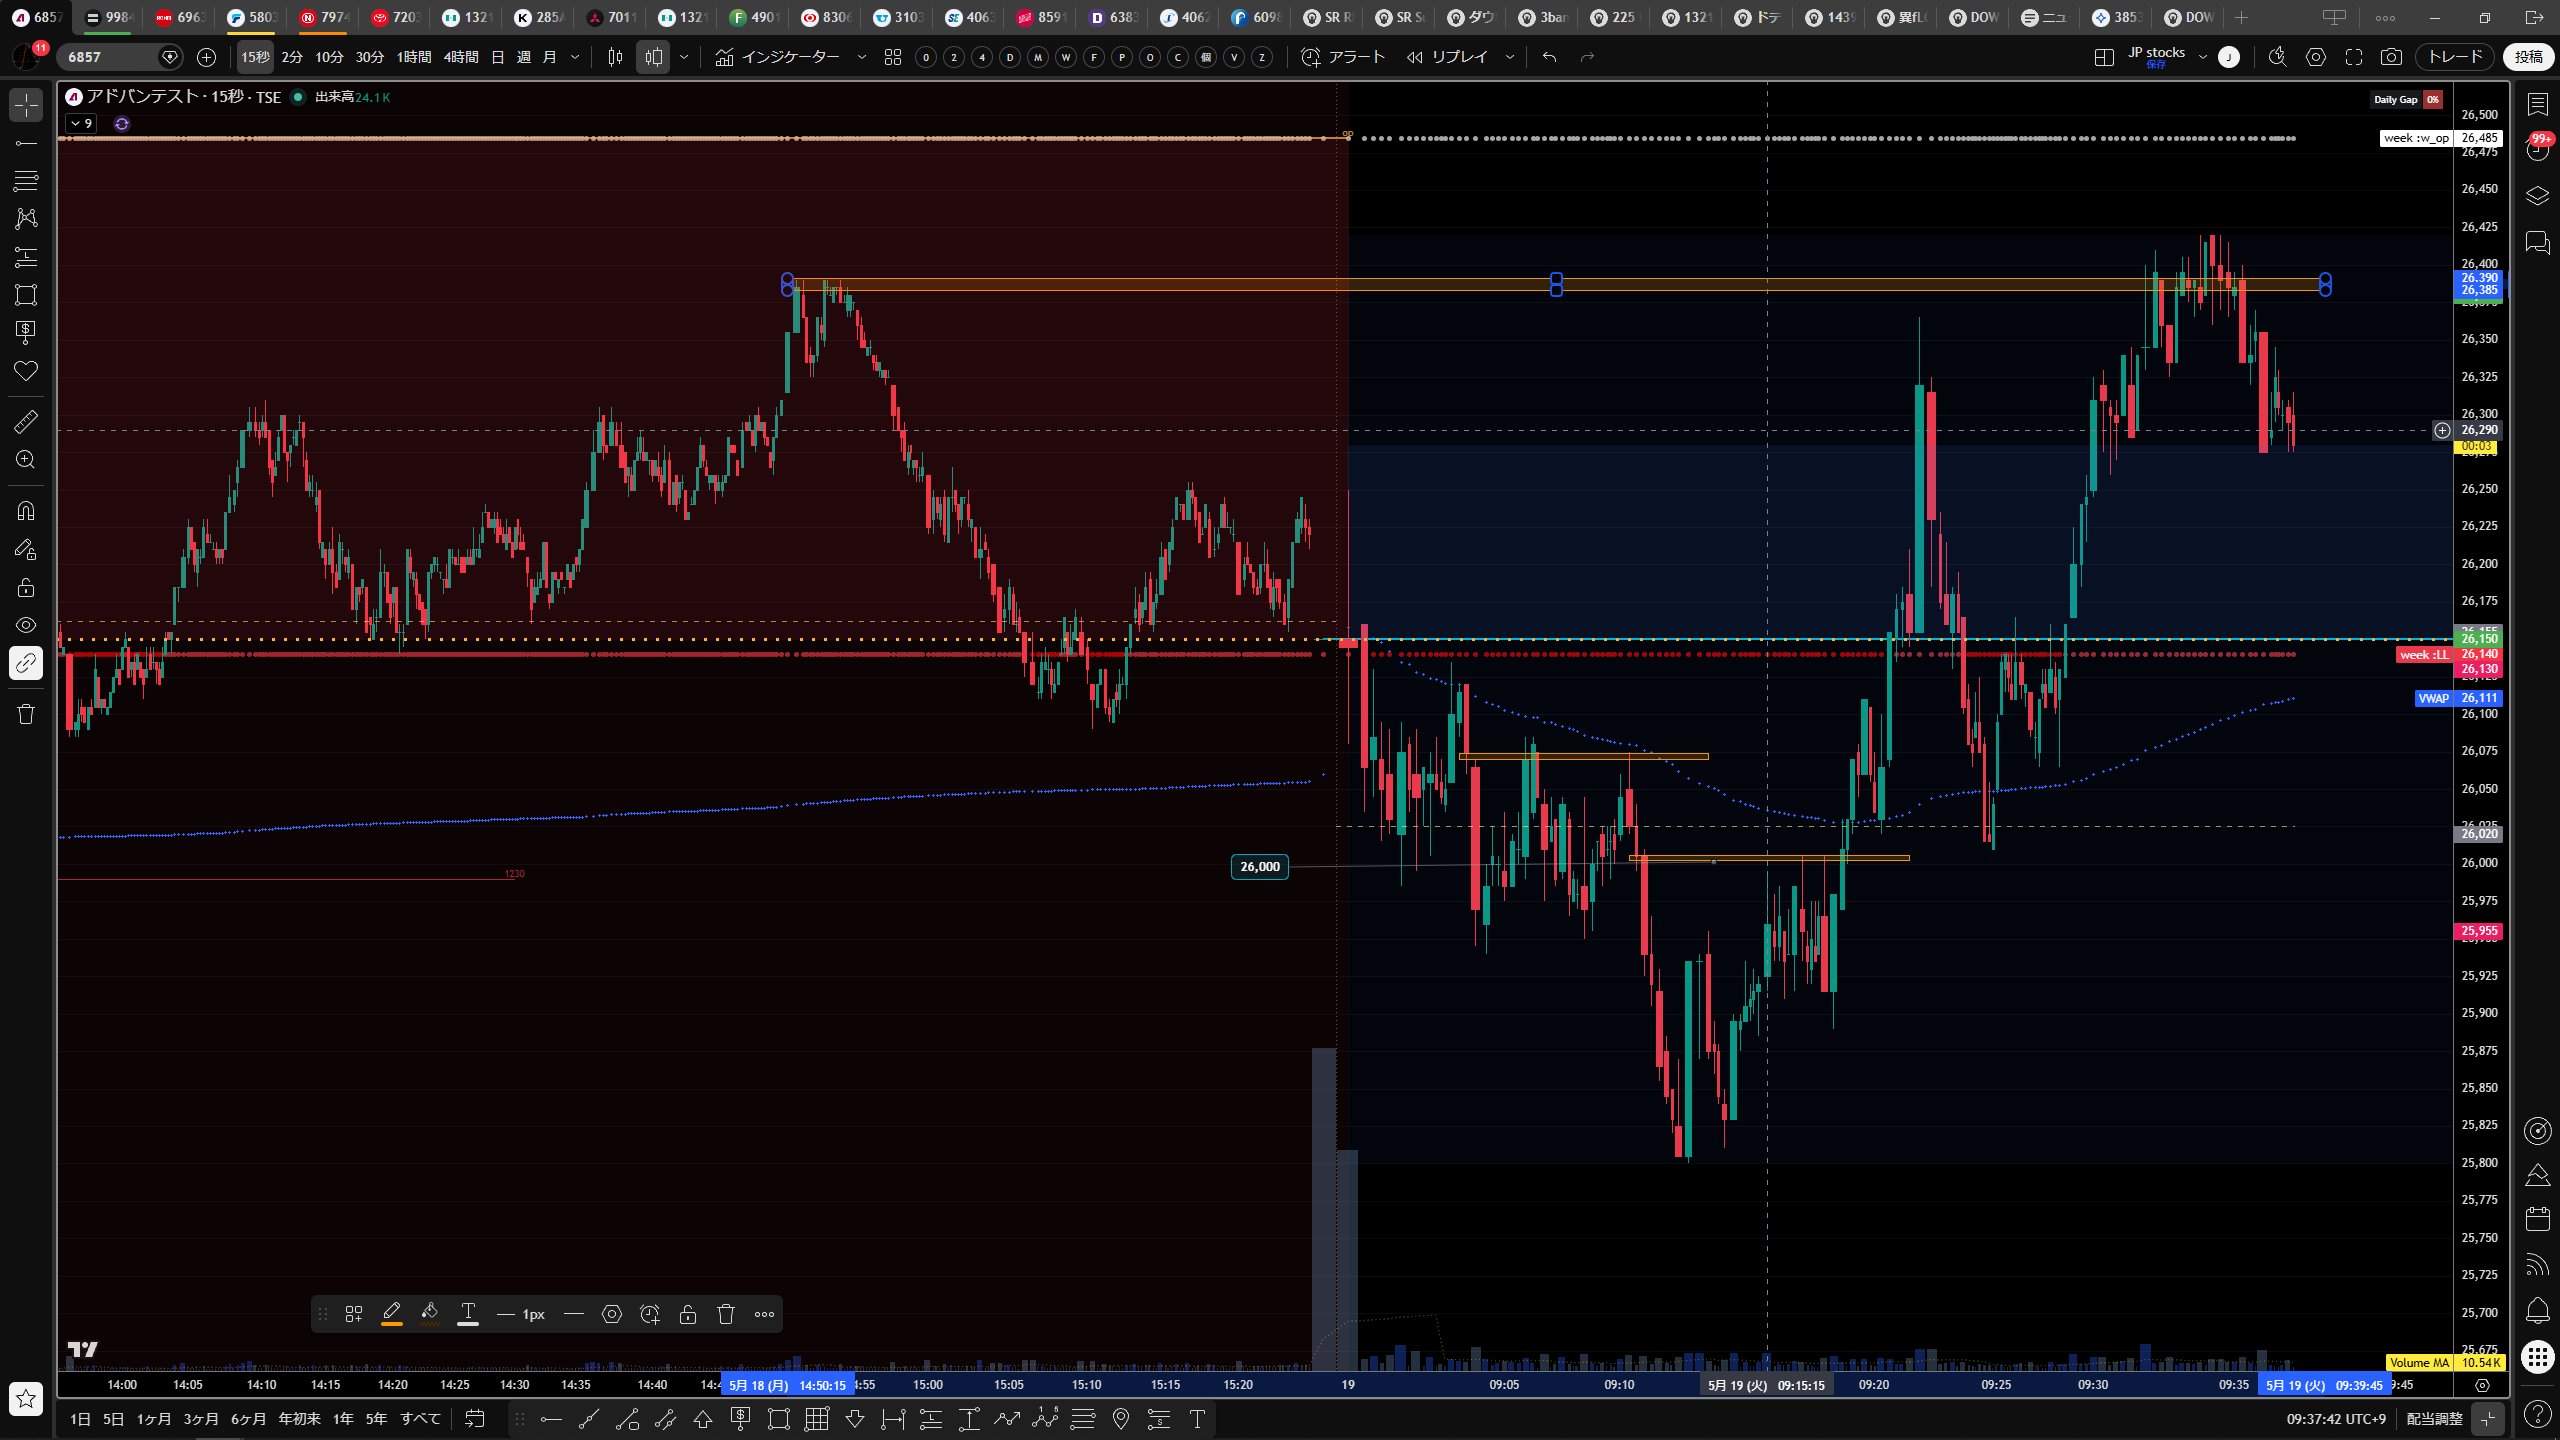Open the JP stocks layout dropdown
2560x1440 pixels.
click(x=2203, y=57)
